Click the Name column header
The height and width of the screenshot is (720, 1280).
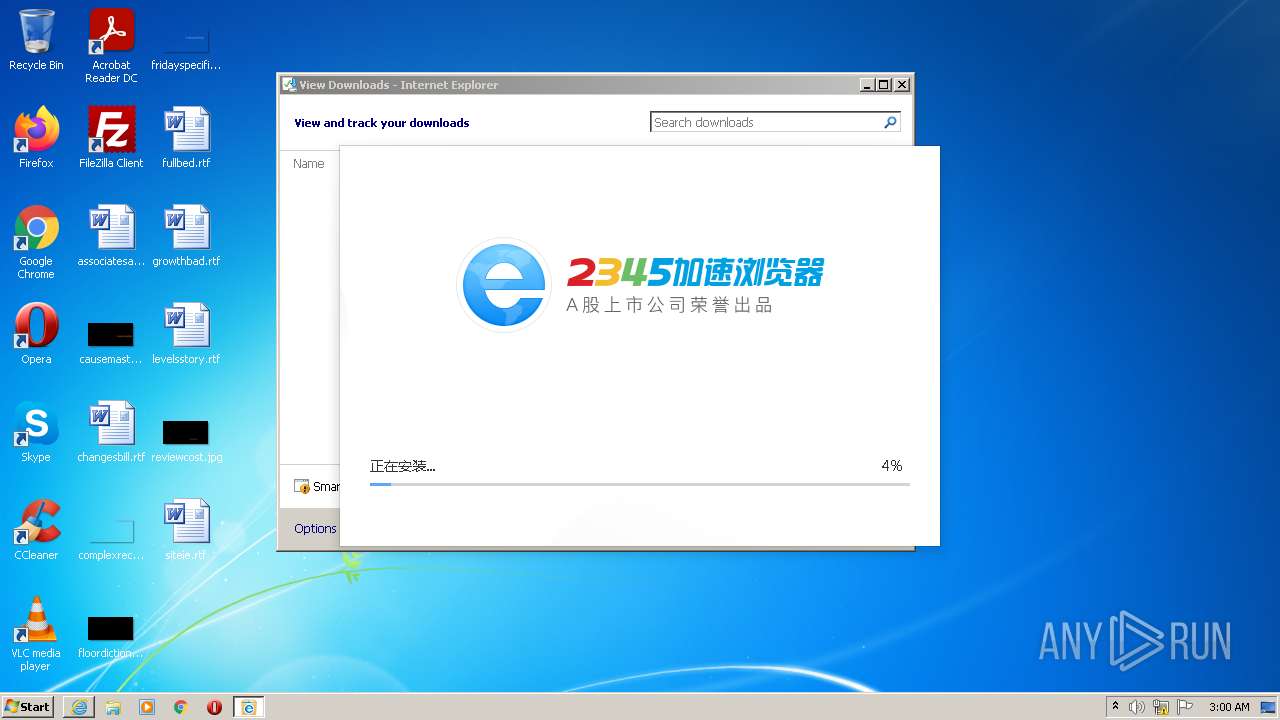(x=308, y=163)
